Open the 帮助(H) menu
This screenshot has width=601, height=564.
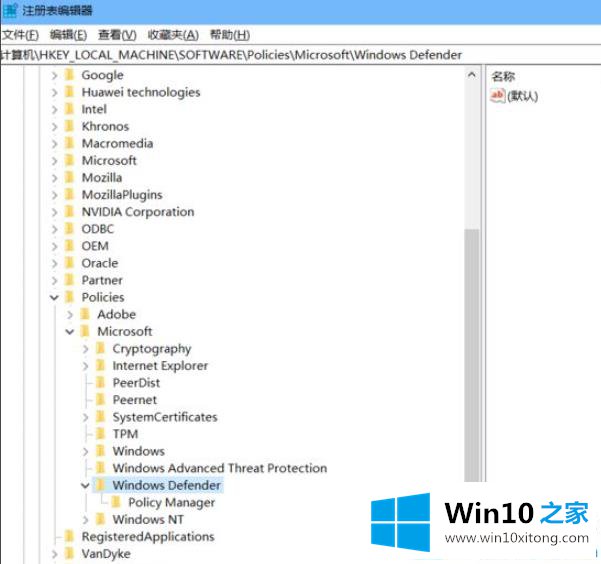click(x=230, y=35)
